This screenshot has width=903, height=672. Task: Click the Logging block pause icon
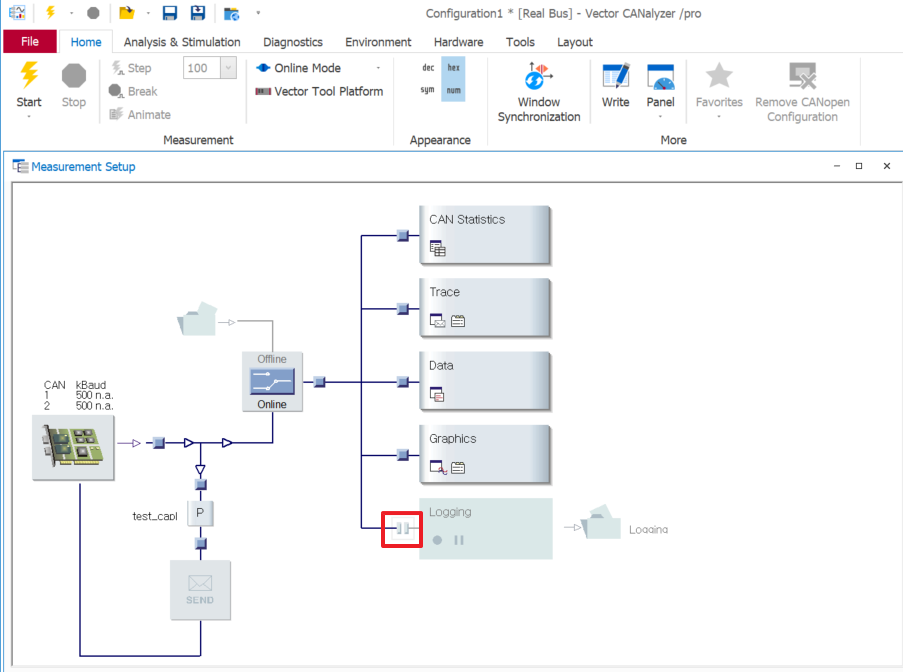[458, 540]
